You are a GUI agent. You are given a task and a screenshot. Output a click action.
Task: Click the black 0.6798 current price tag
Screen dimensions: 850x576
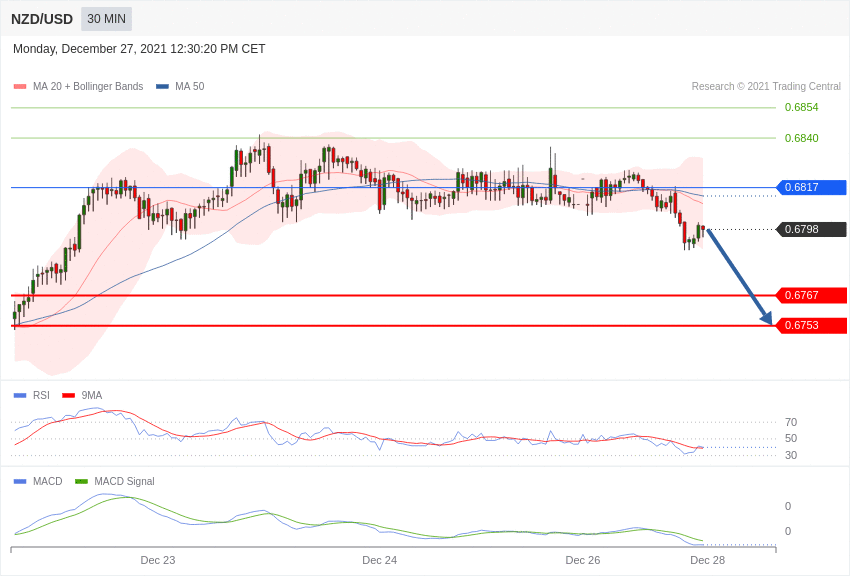point(811,229)
